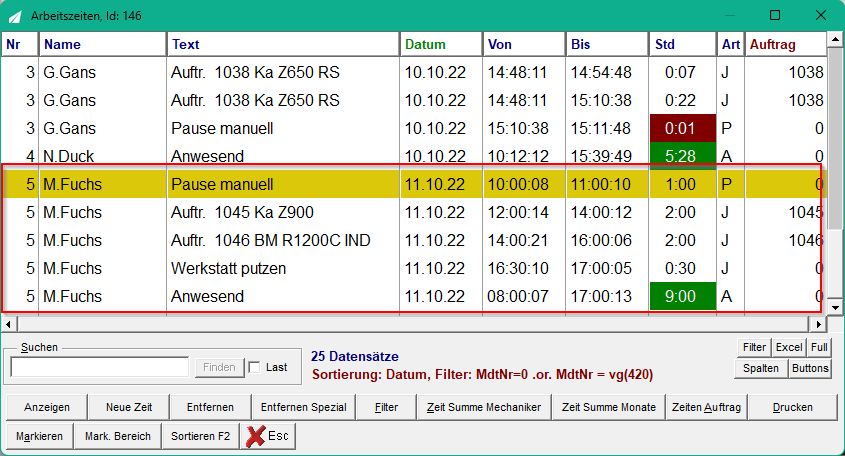Select N.Duck Anwesend row
The height and width of the screenshot is (456, 845).
pos(414,156)
